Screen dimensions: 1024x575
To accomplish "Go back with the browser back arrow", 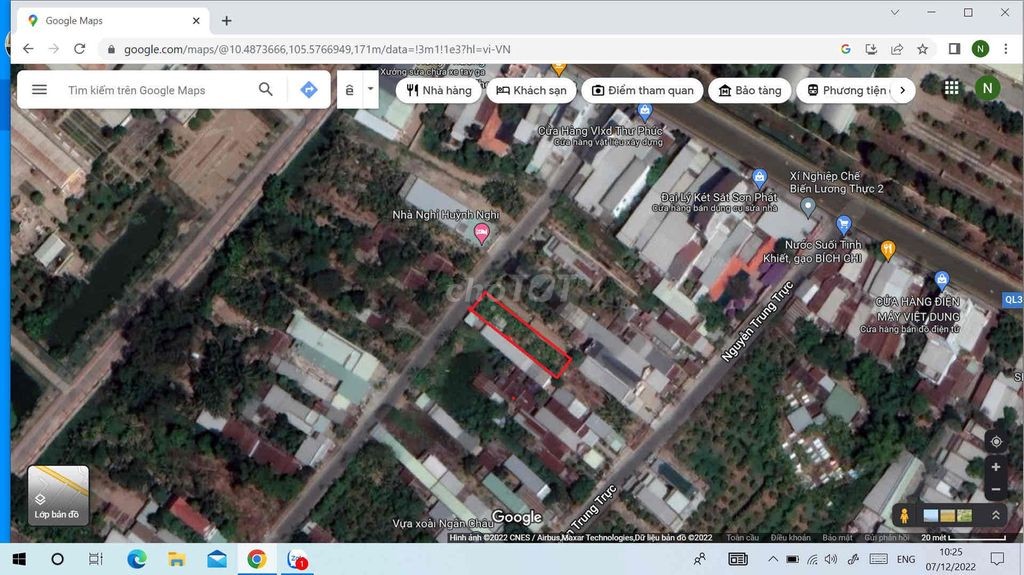I will (28, 49).
